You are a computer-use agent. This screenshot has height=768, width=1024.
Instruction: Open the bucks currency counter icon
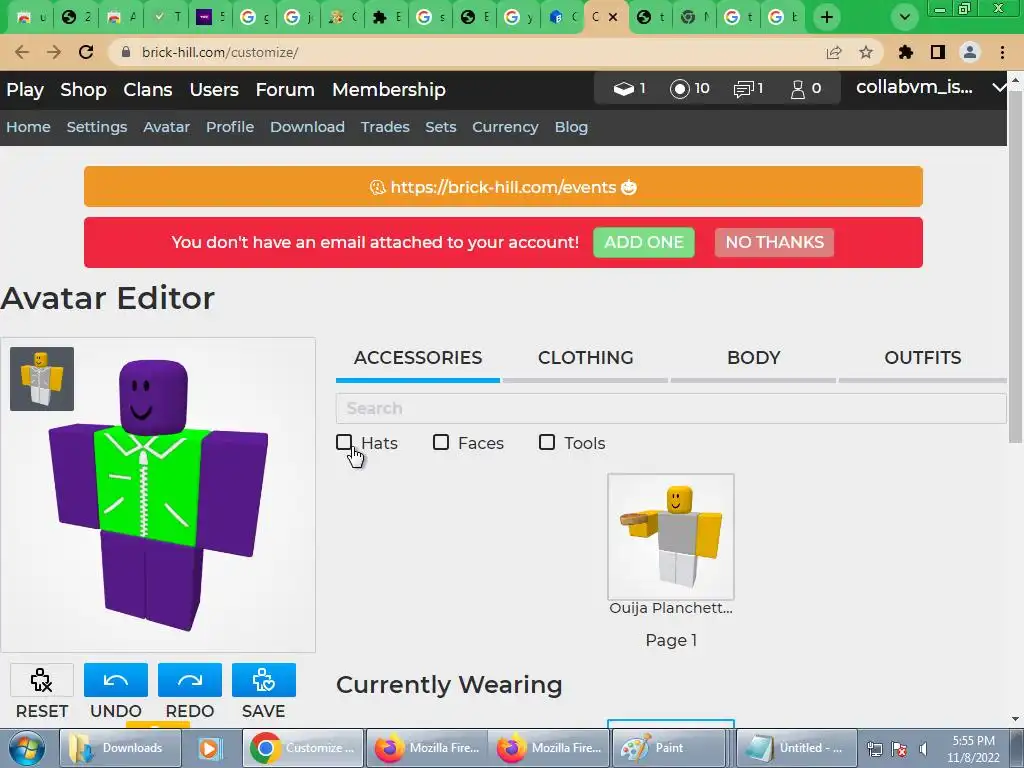pos(630,88)
